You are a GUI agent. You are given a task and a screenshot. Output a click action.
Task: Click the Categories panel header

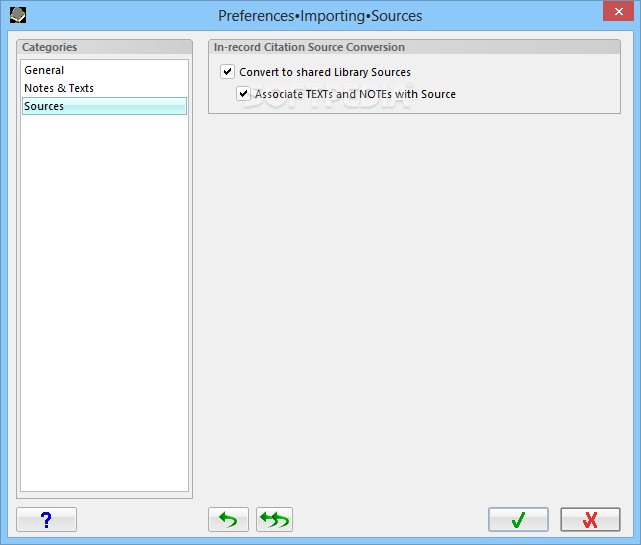[x=104, y=47]
